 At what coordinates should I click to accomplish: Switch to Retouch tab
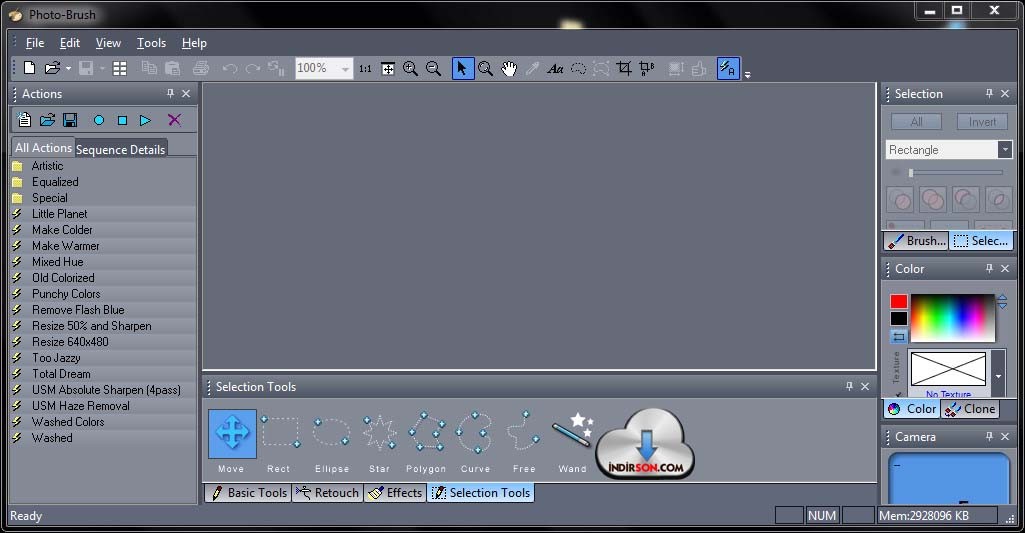(327, 492)
